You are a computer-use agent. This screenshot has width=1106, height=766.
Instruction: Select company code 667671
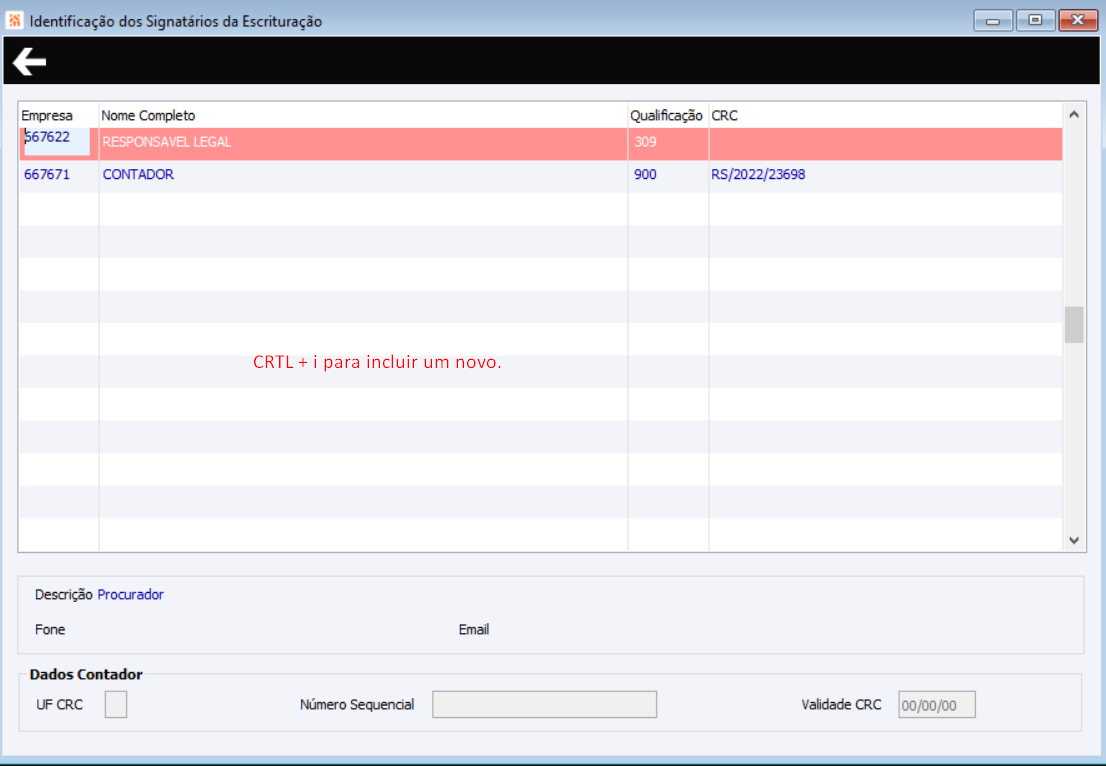pos(47,174)
